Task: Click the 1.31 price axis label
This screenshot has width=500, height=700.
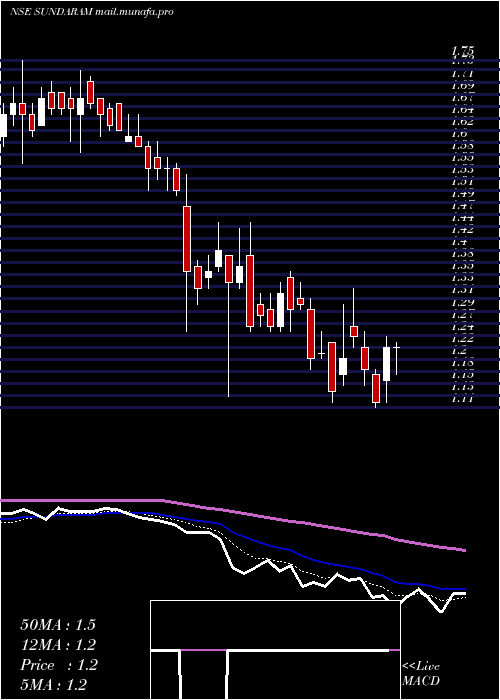Action: click(462, 290)
